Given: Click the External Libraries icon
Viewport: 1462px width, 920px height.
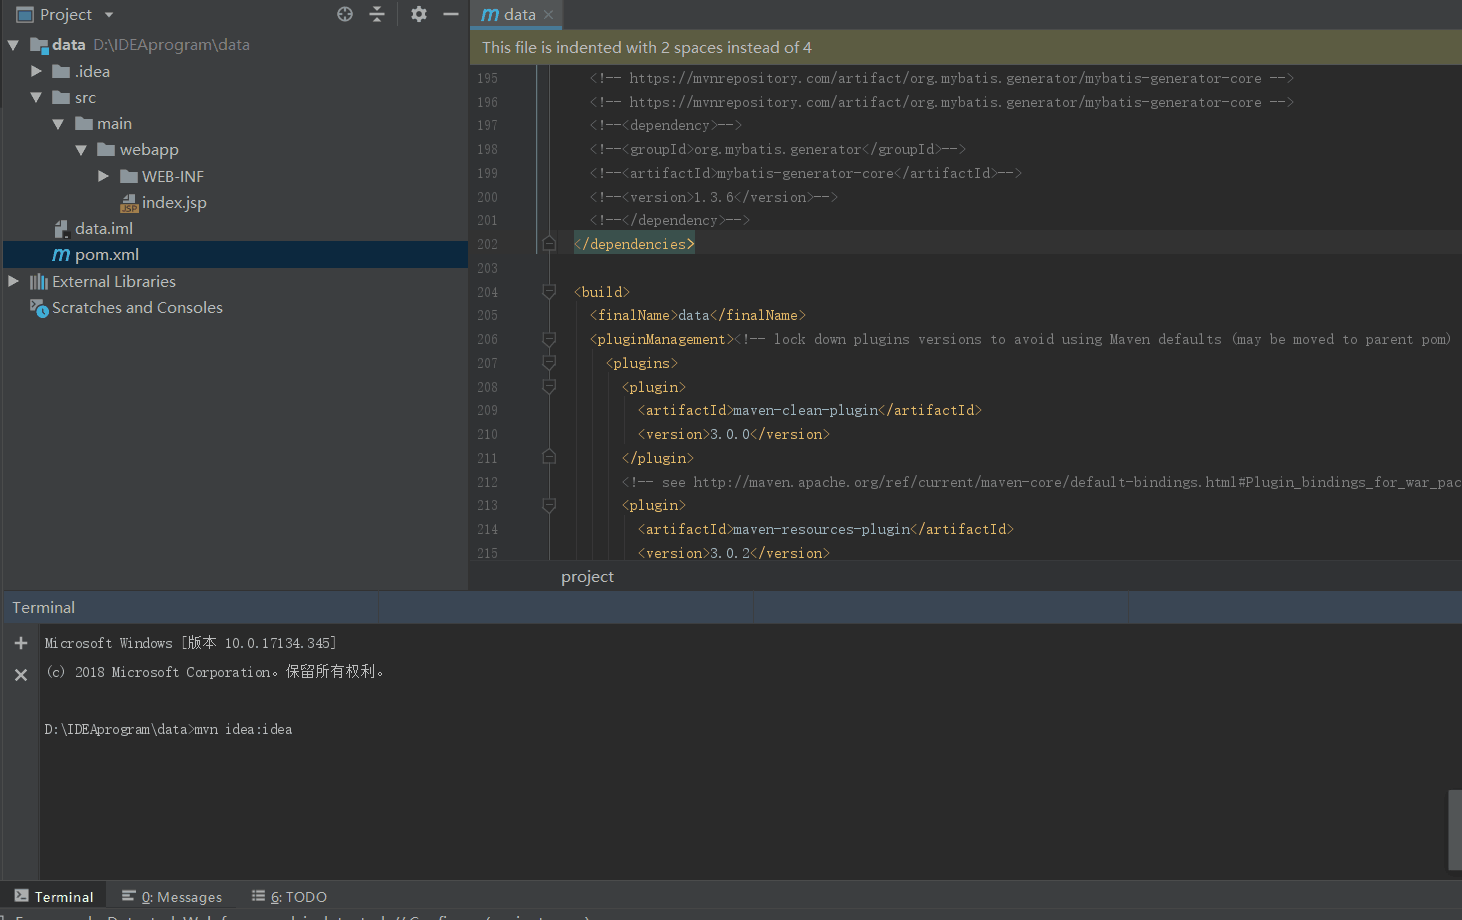Looking at the screenshot, I should (39, 282).
